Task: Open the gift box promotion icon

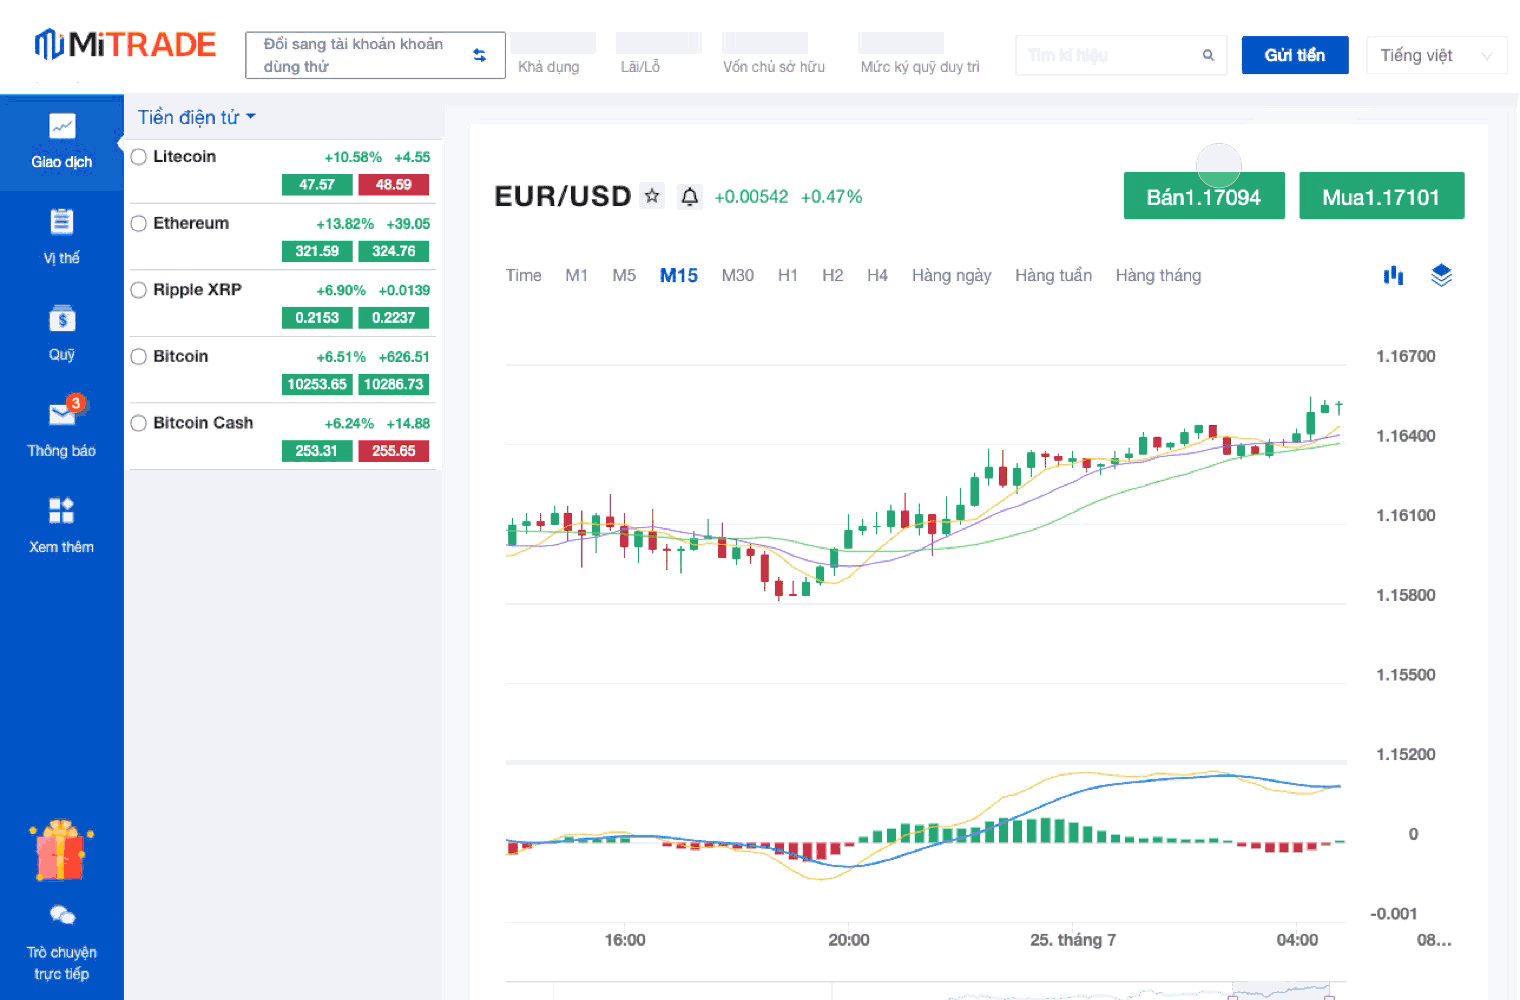Action: coord(61,851)
